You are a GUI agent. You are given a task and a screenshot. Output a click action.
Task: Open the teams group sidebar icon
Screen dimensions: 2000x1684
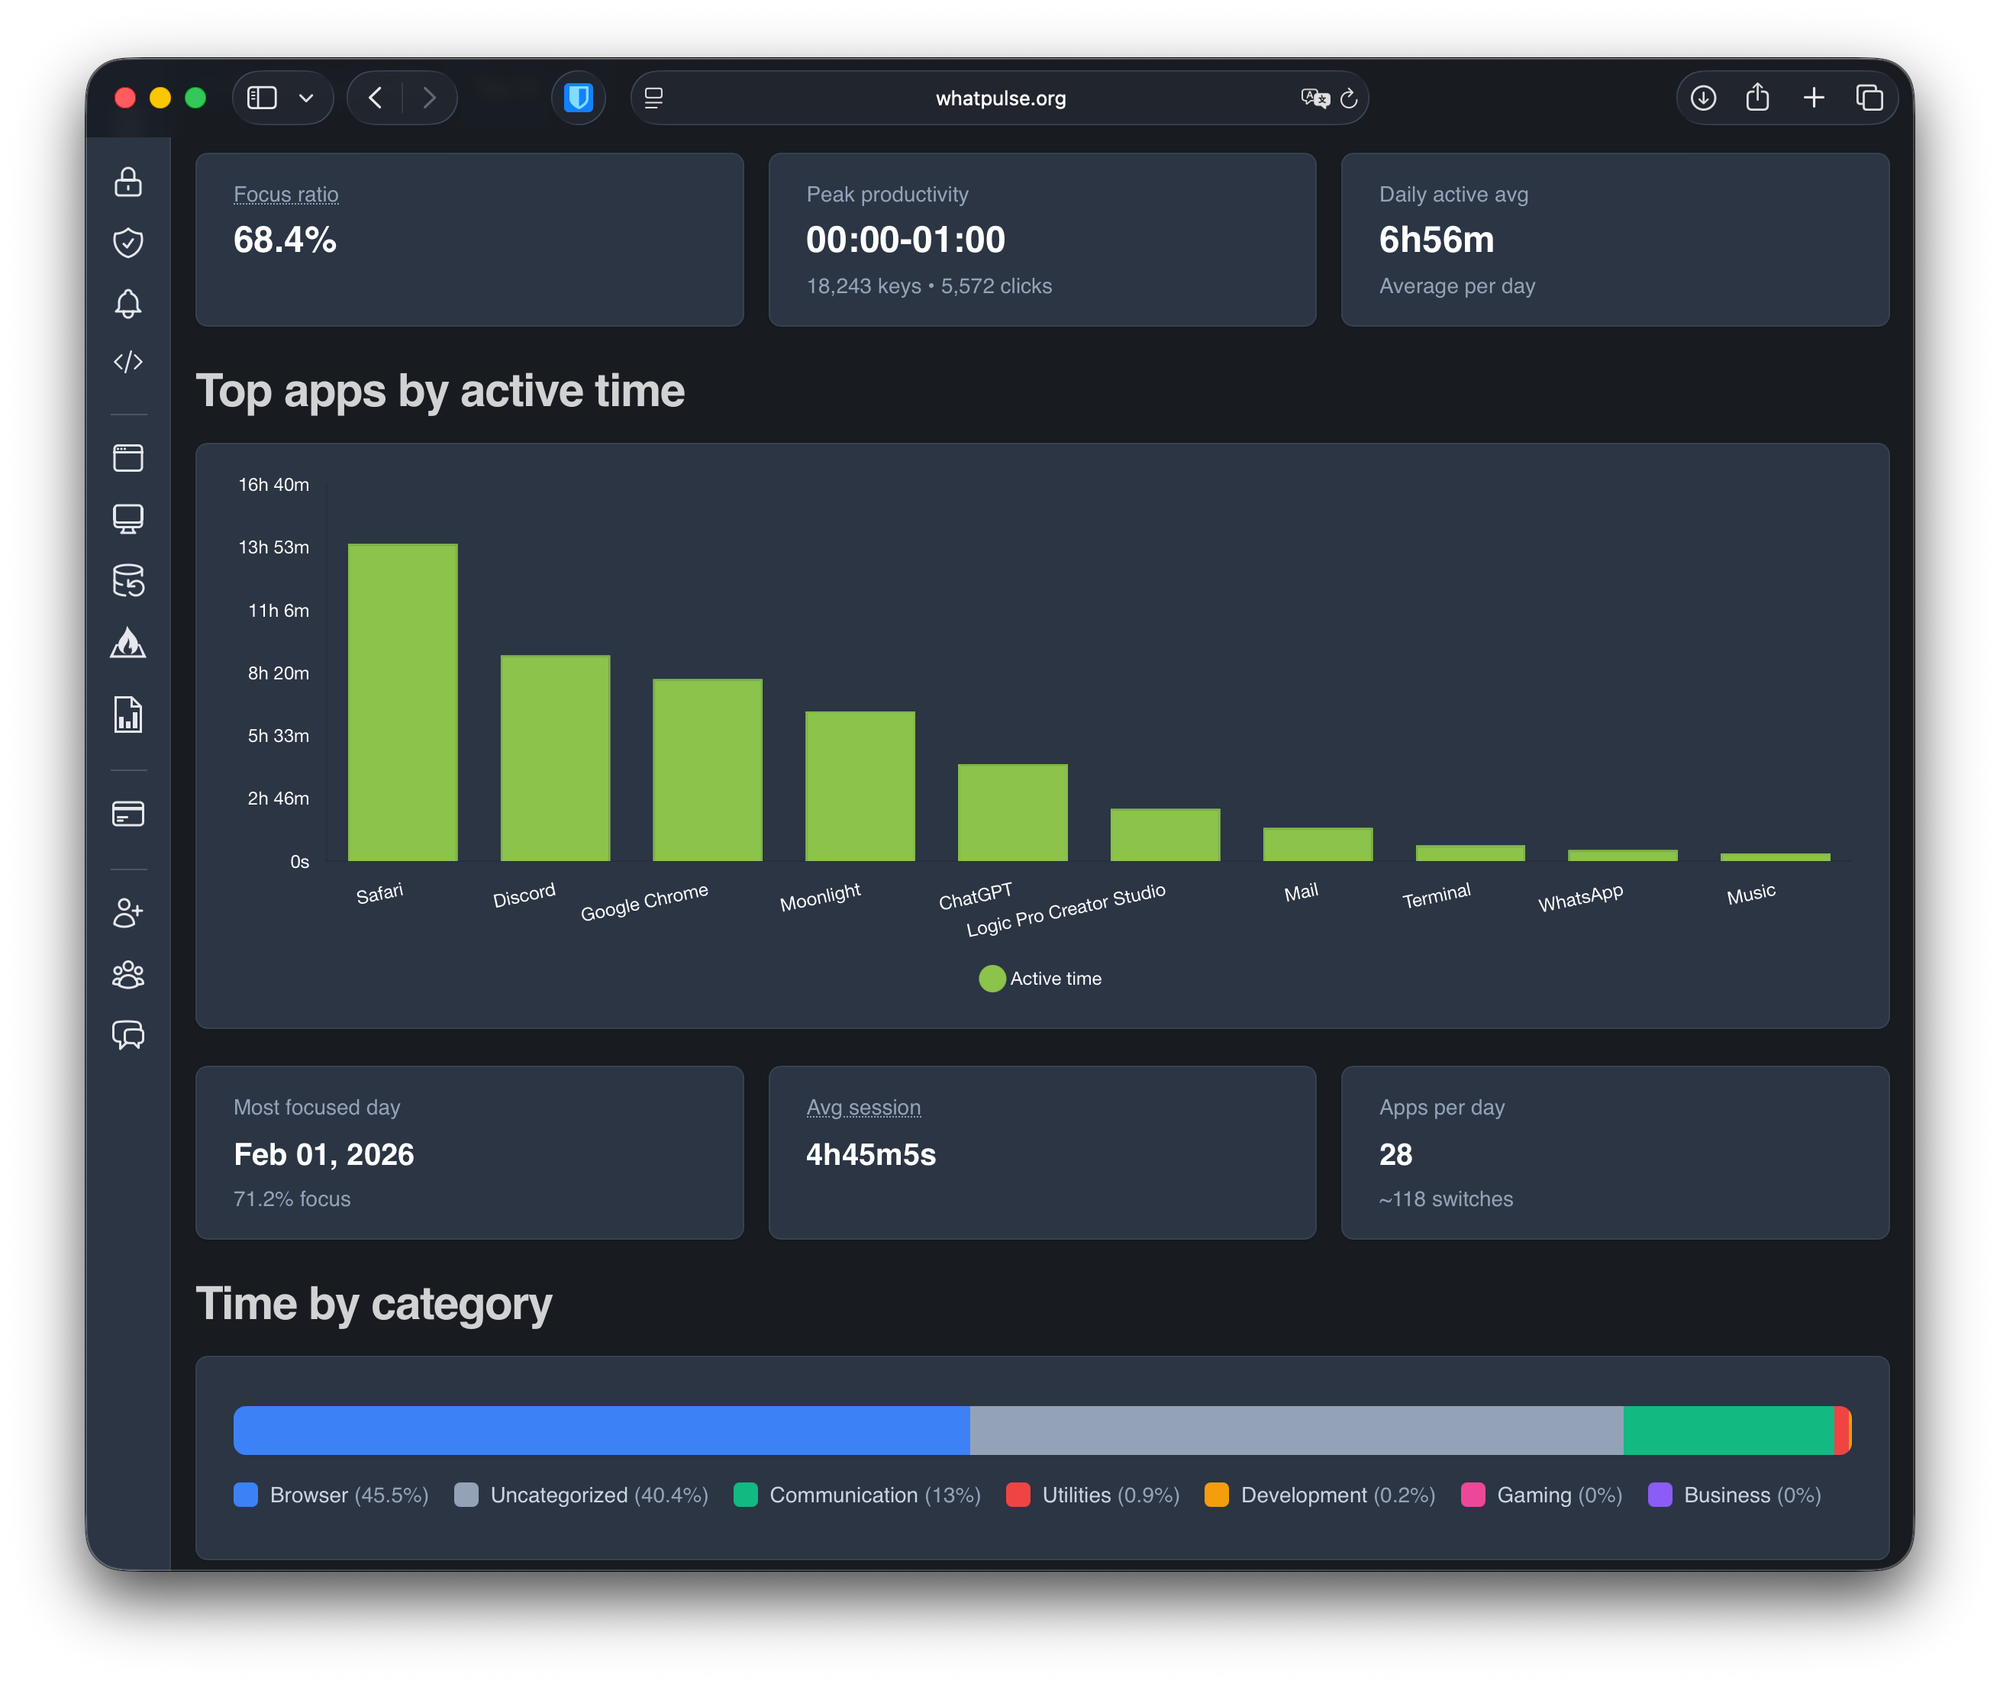[128, 975]
